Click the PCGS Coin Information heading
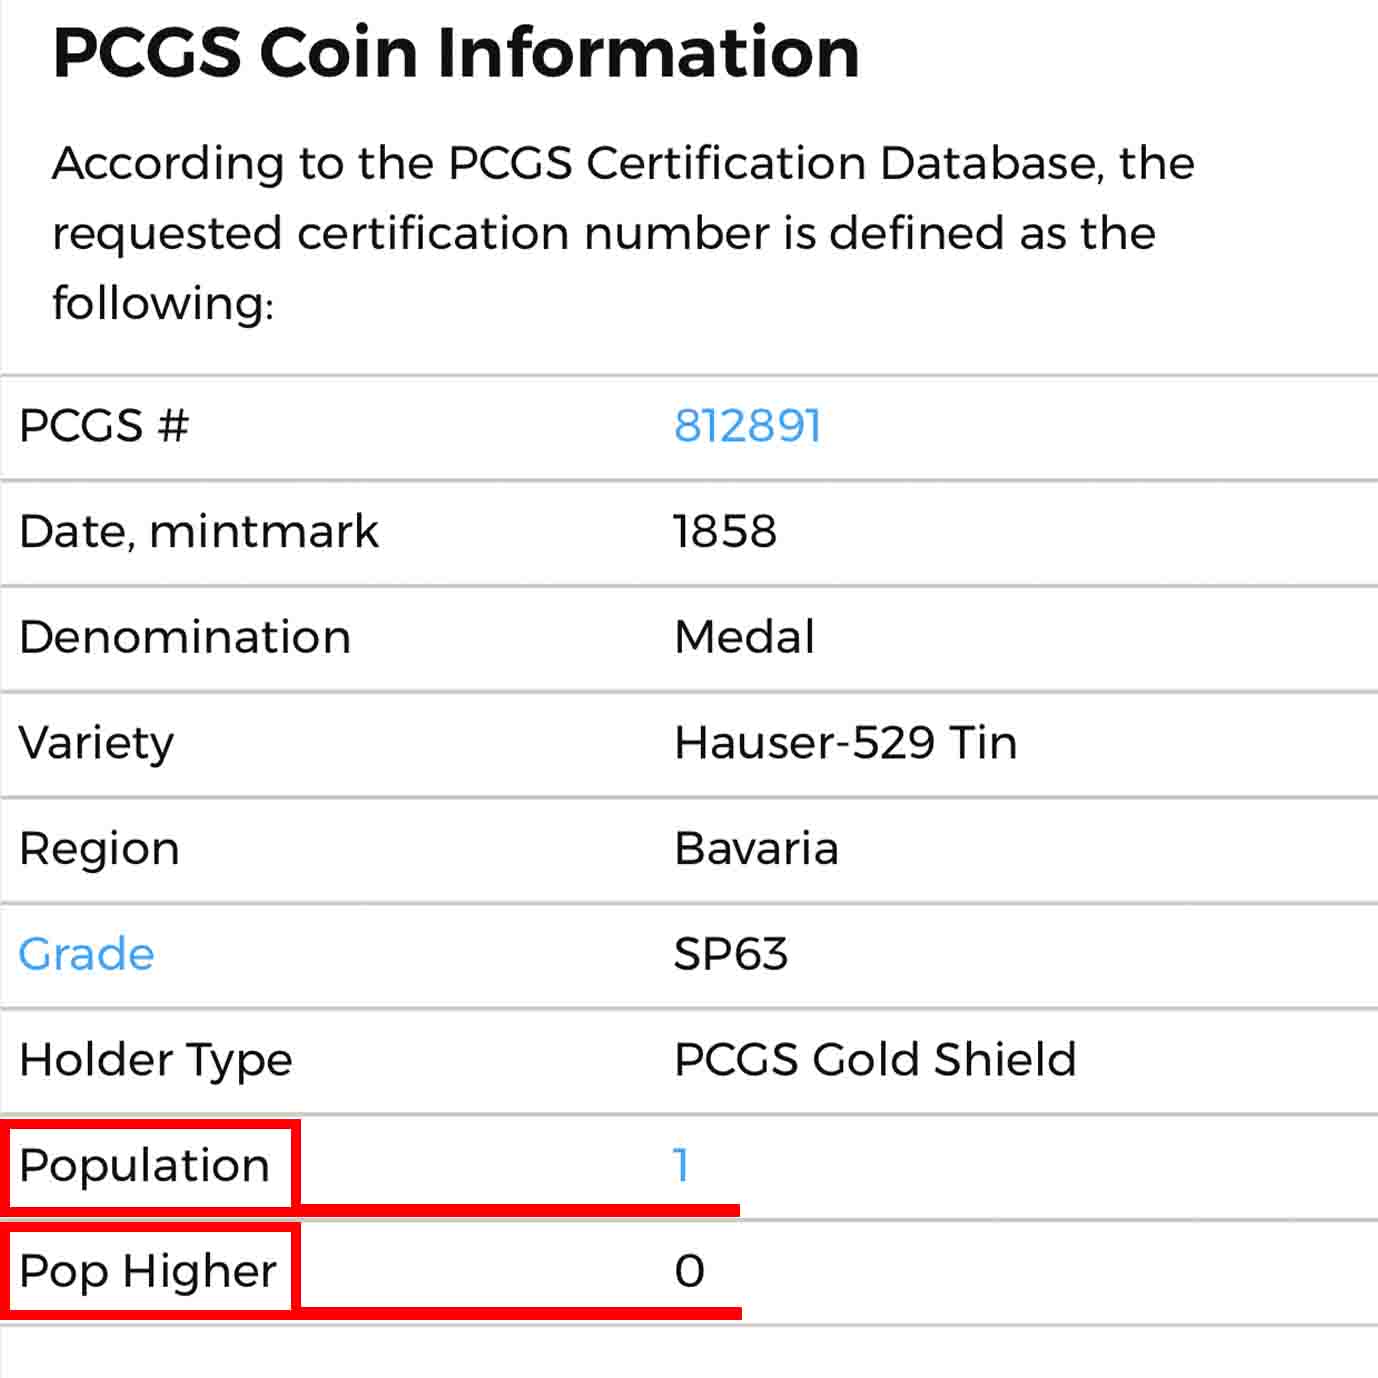 456,52
